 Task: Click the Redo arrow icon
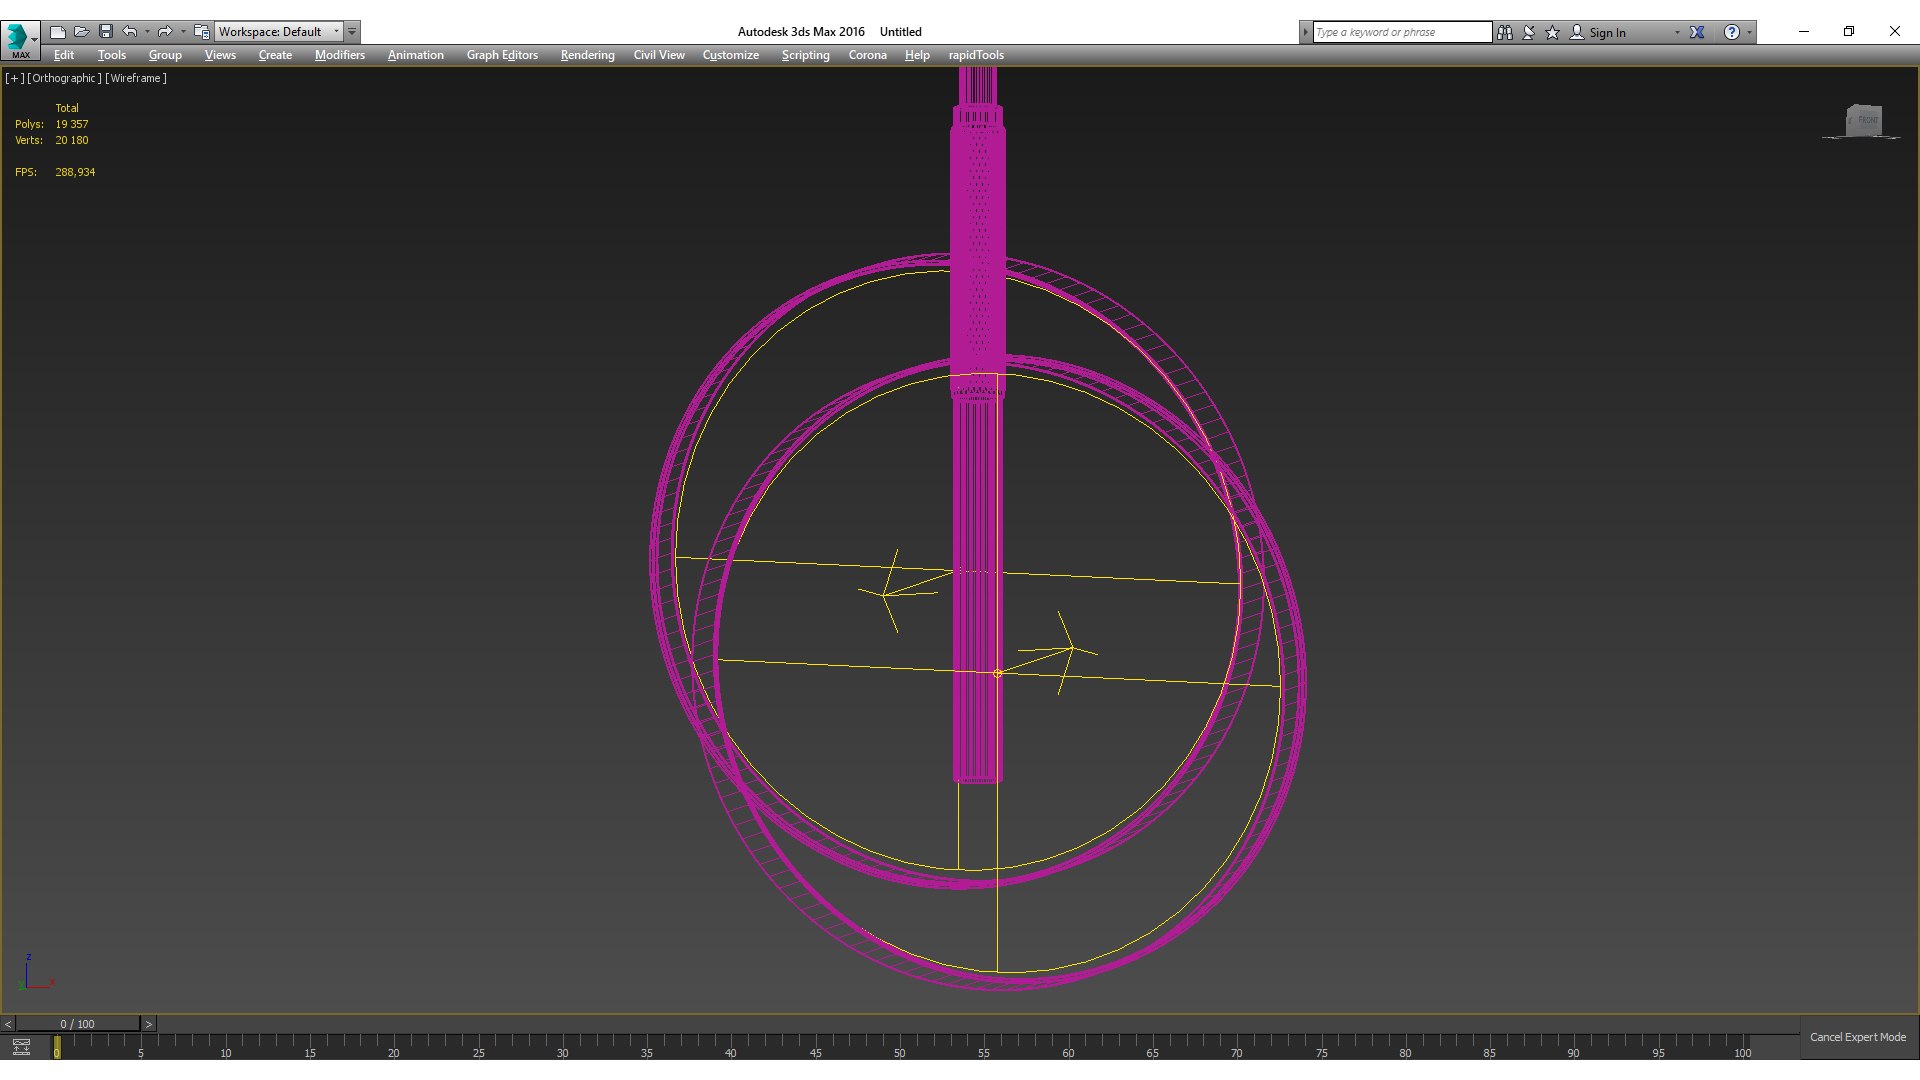pos(165,32)
